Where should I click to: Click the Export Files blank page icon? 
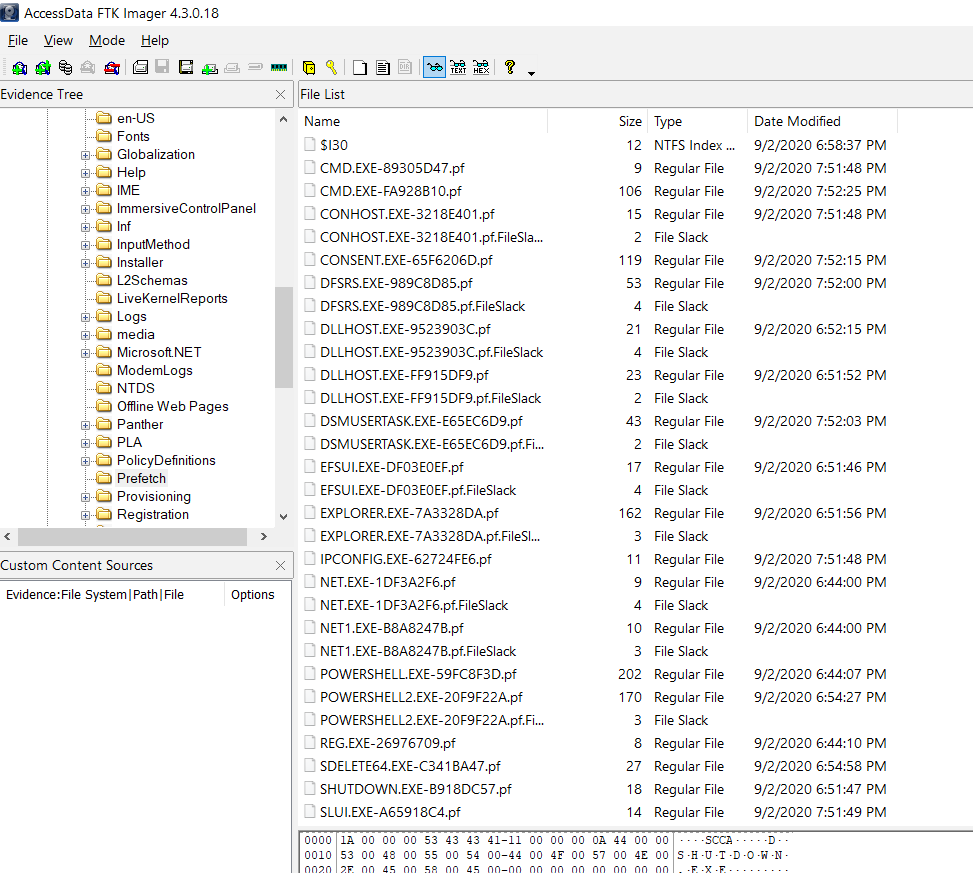(x=360, y=68)
